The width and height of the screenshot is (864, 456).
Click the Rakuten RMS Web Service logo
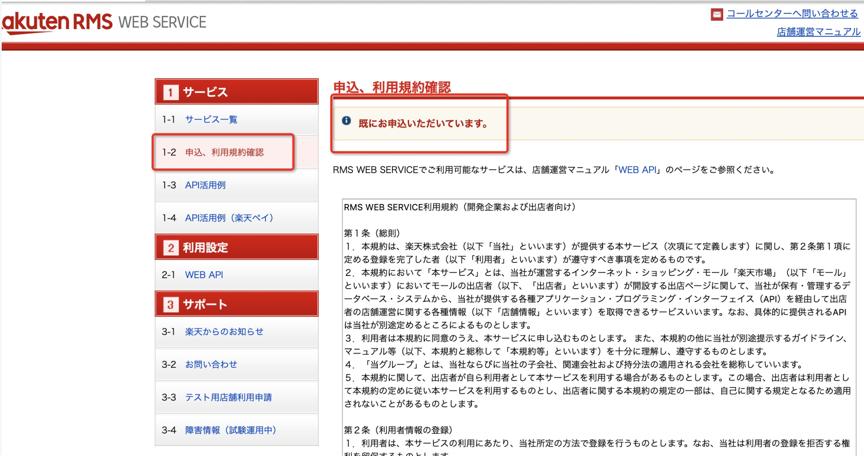(x=103, y=21)
